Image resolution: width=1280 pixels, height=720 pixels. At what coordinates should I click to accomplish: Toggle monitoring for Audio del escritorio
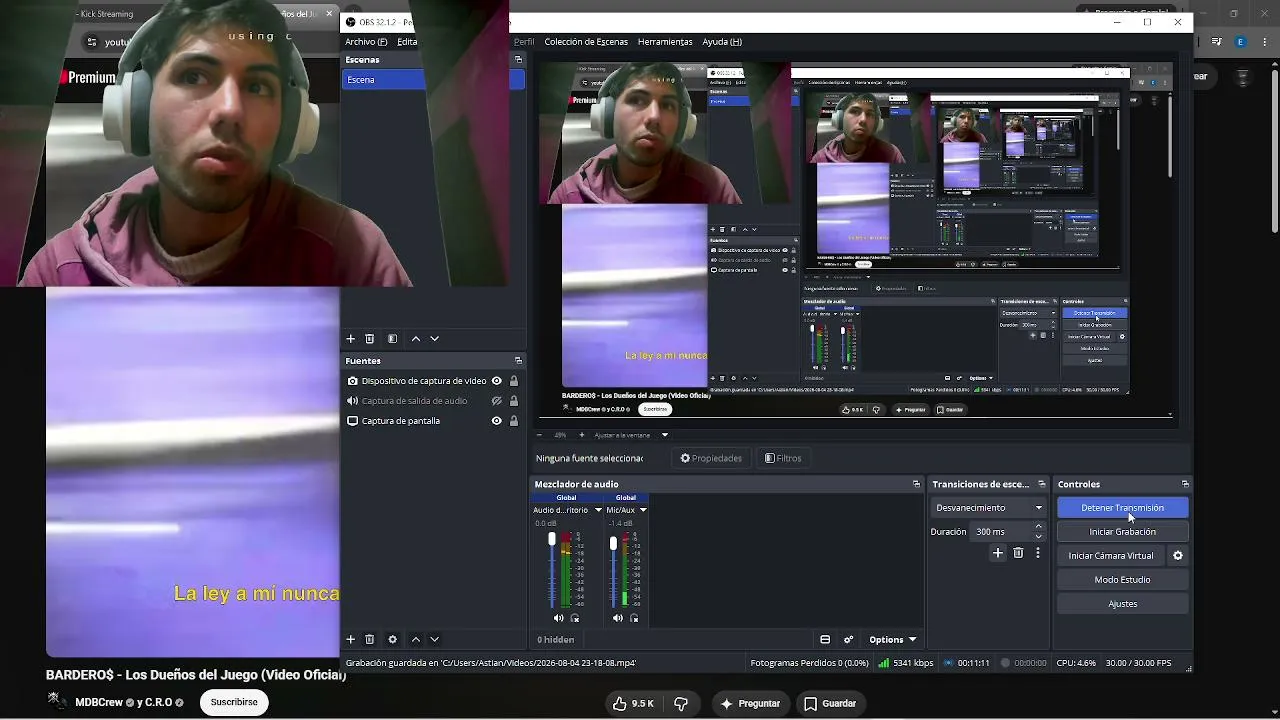(x=574, y=618)
